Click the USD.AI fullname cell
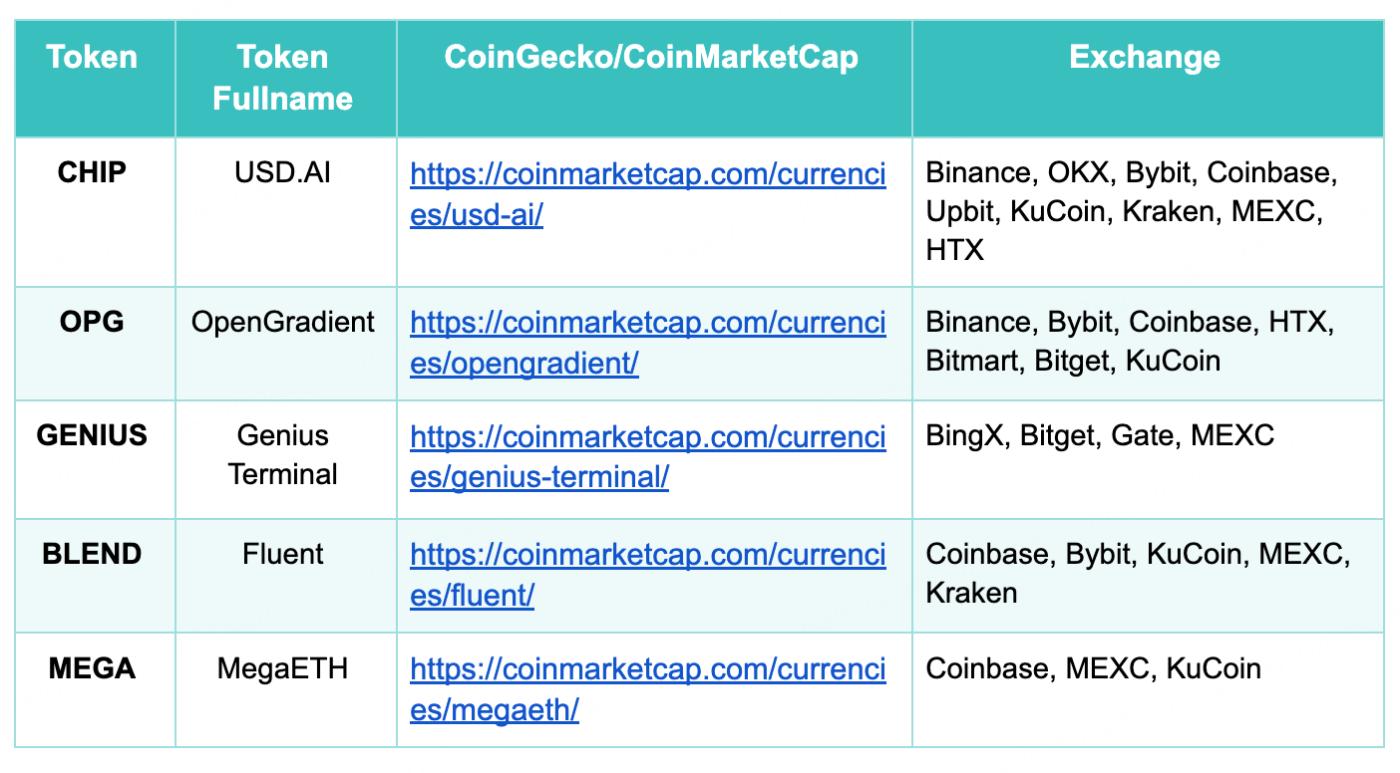1400x773 pixels. pos(283,173)
